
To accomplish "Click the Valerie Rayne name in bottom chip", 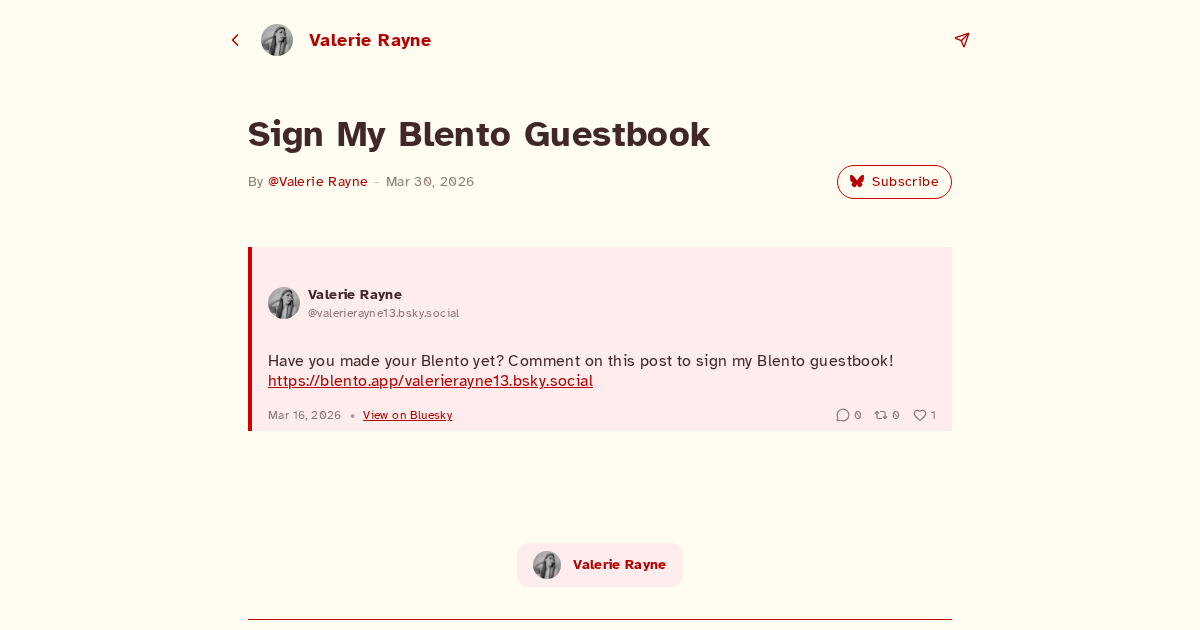I will [x=619, y=565].
